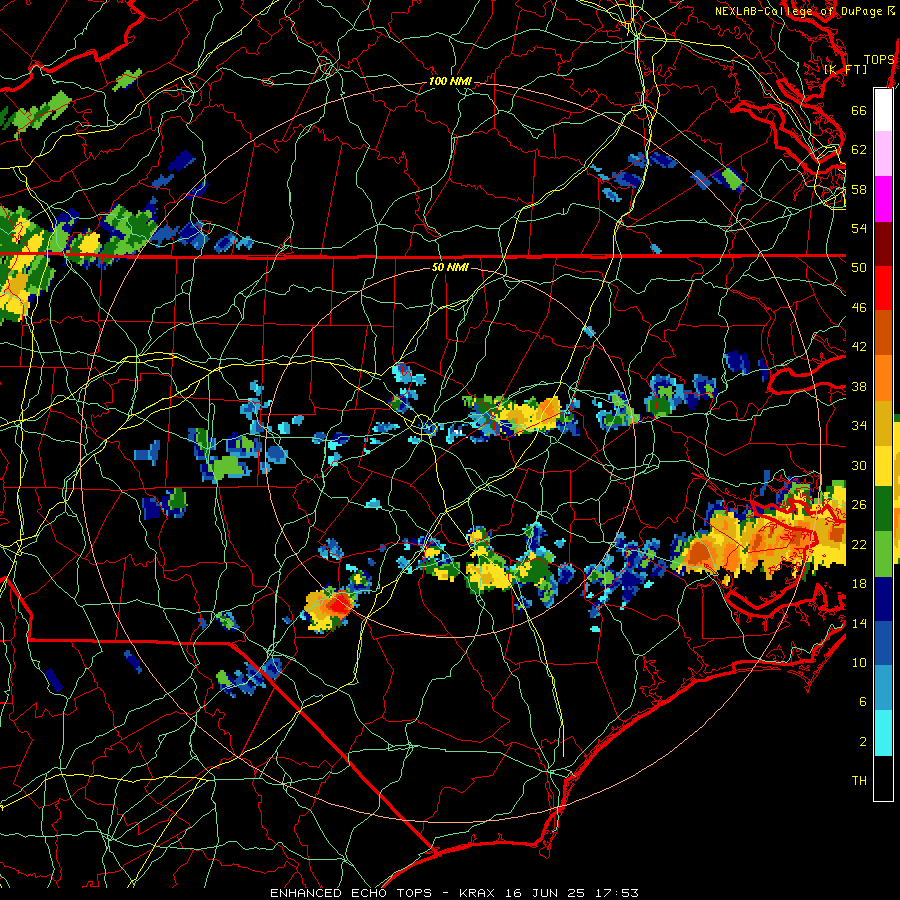Click the legend value "34"

[859, 425]
